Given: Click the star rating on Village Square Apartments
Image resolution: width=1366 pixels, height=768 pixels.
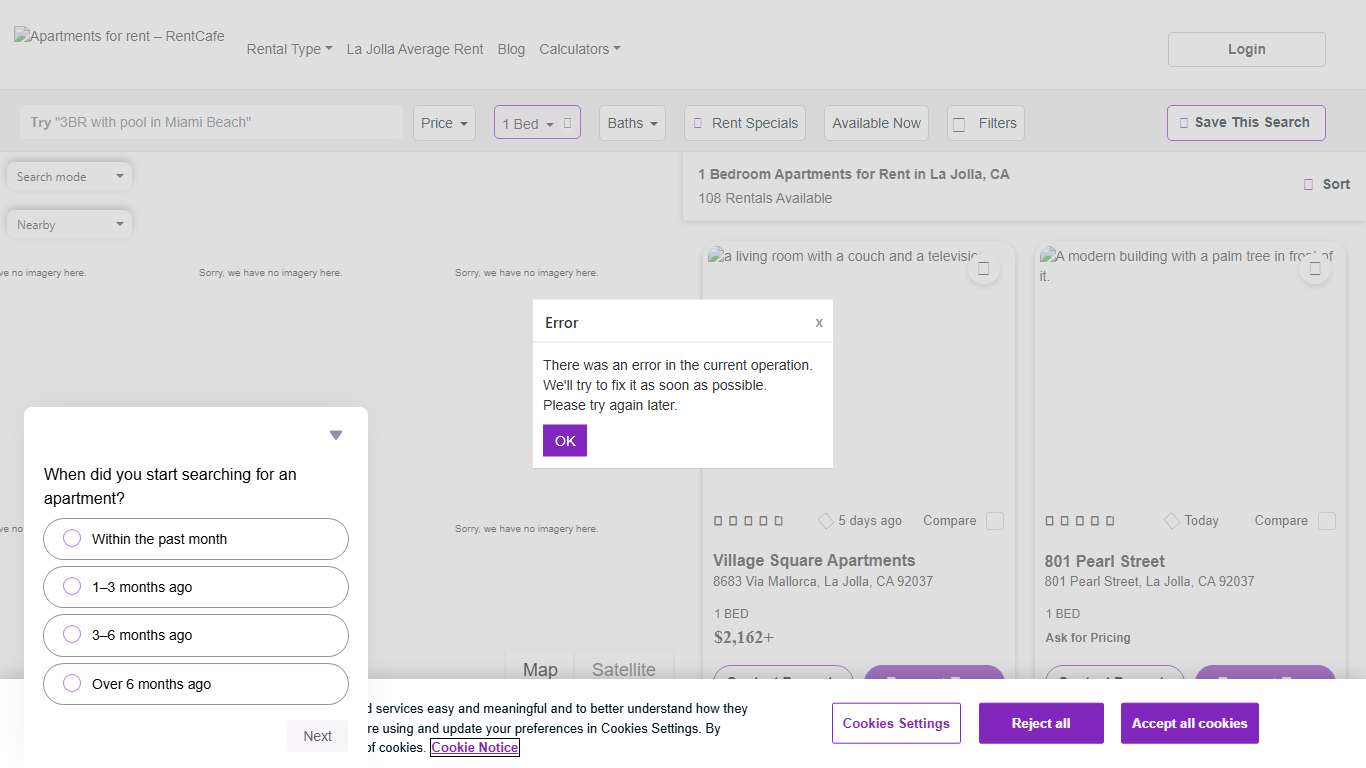Looking at the screenshot, I should pyautogui.click(x=748, y=521).
